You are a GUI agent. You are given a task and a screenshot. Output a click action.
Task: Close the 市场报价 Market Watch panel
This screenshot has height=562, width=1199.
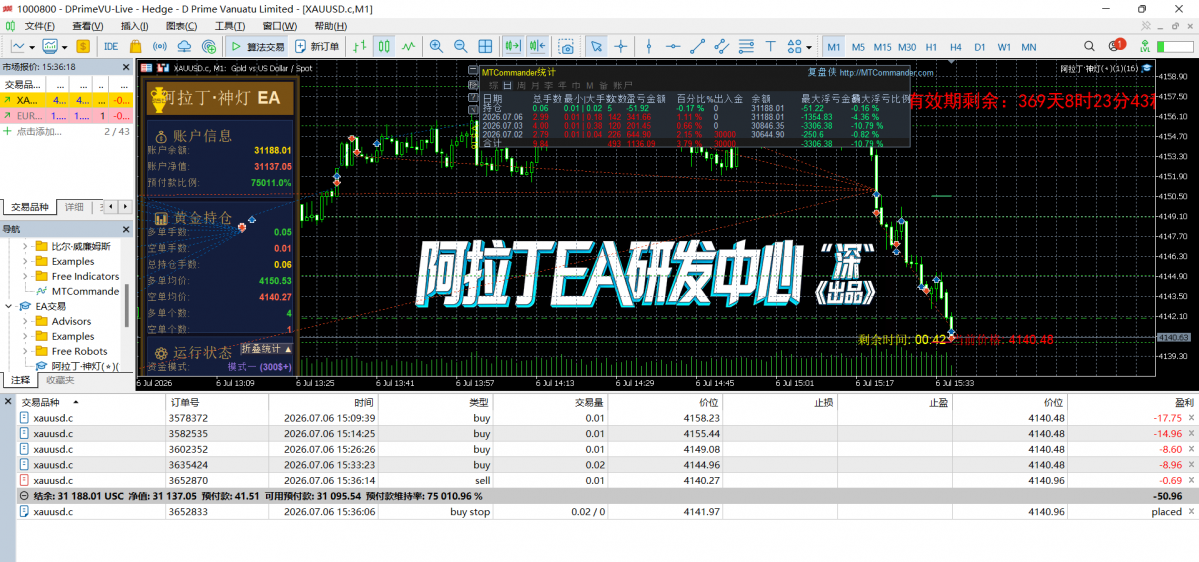click(126, 67)
